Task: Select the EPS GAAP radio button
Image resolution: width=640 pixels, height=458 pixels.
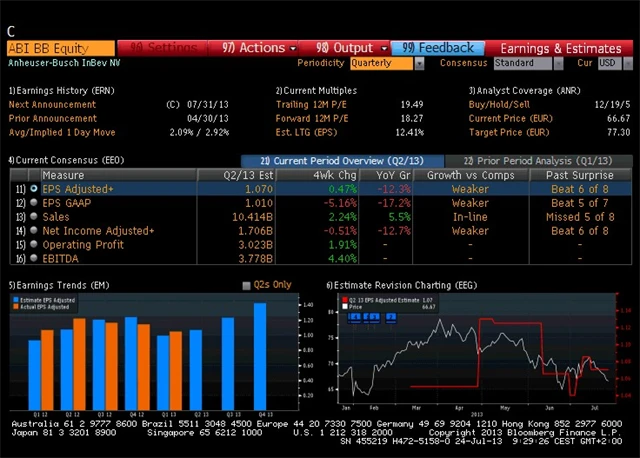Action: coord(35,202)
